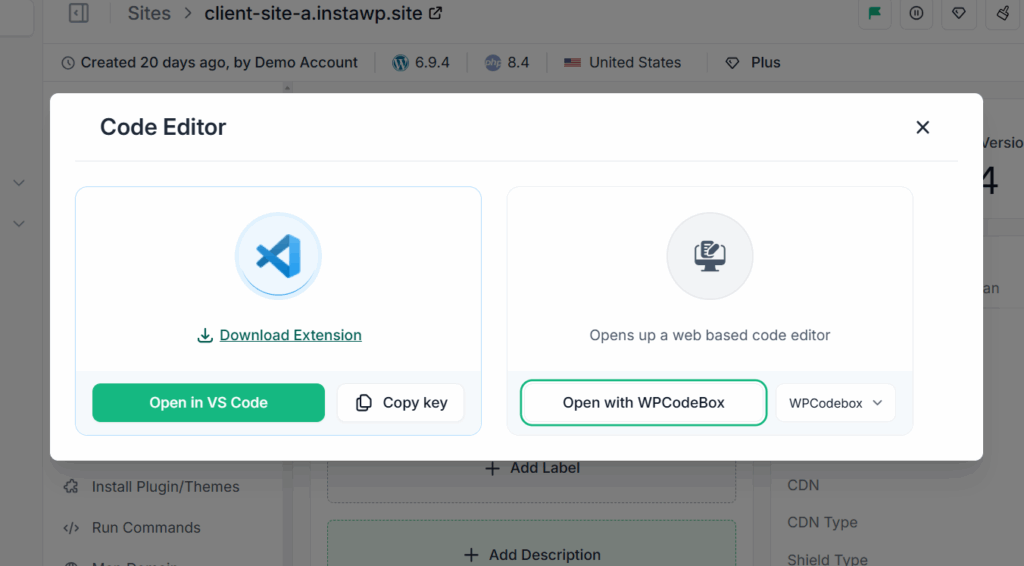This screenshot has height=566, width=1024.
Task: Expand the WPCodebox editor dropdown
Action: click(x=835, y=403)
